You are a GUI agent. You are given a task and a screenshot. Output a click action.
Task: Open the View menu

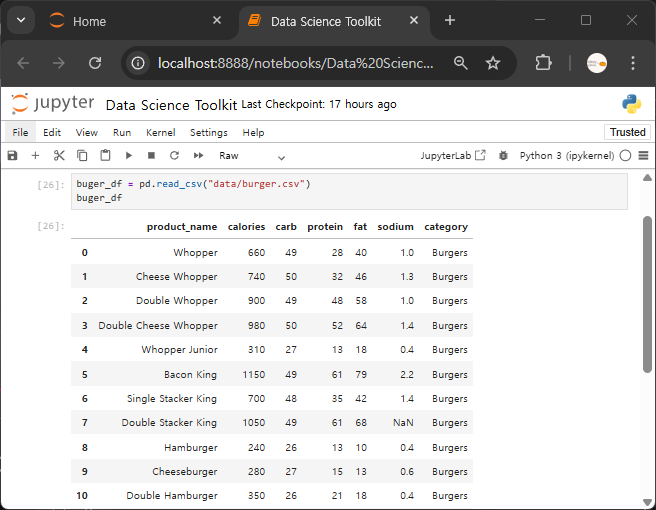coord(87,133)
